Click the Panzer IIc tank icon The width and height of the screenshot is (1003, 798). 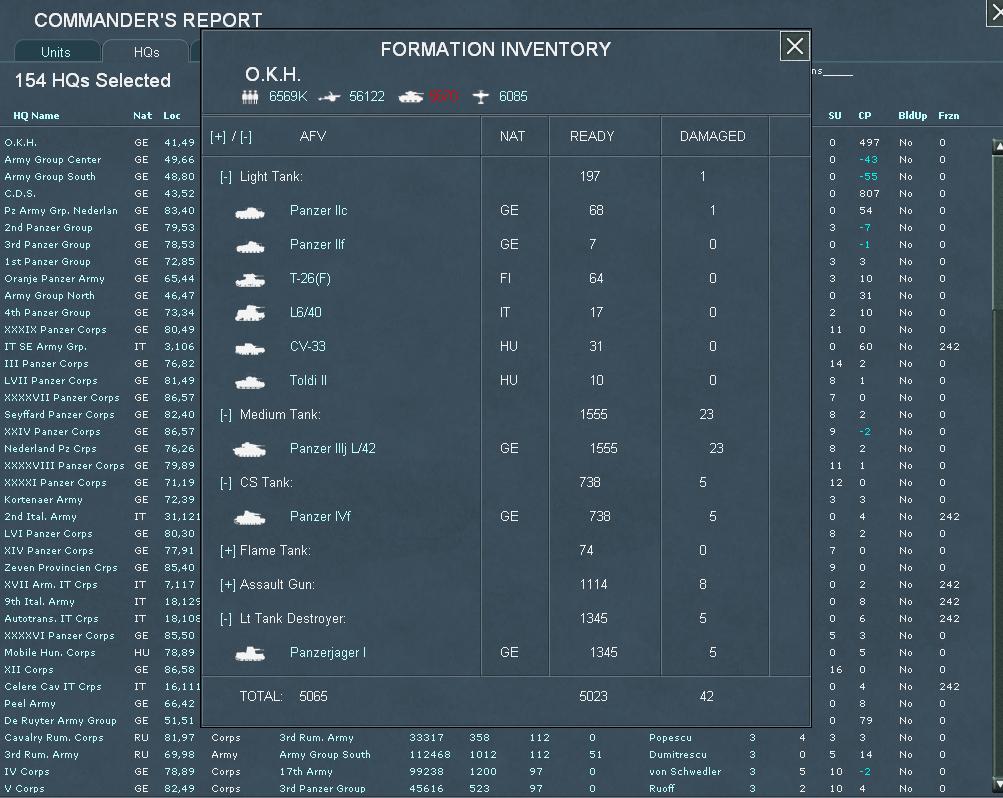coord(250,213)
